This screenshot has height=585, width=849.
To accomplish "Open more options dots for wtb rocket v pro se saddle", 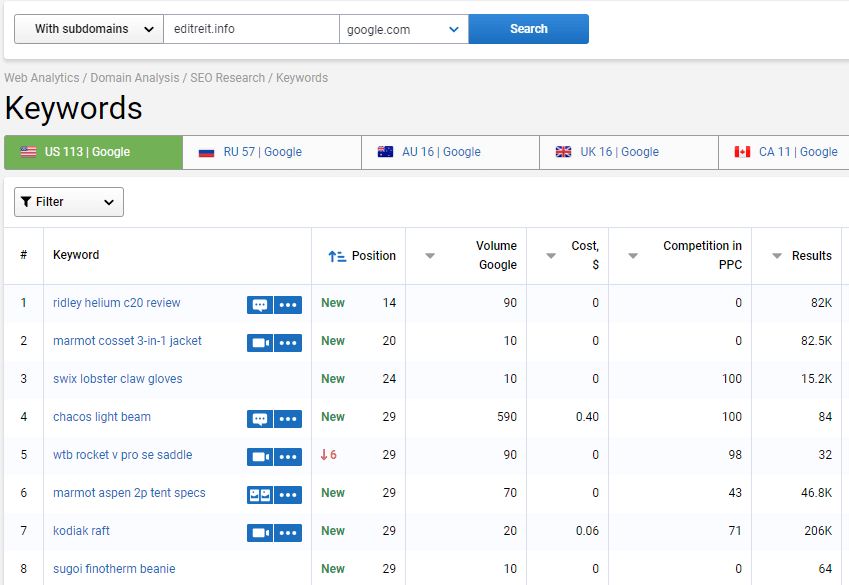I will 288,457.
